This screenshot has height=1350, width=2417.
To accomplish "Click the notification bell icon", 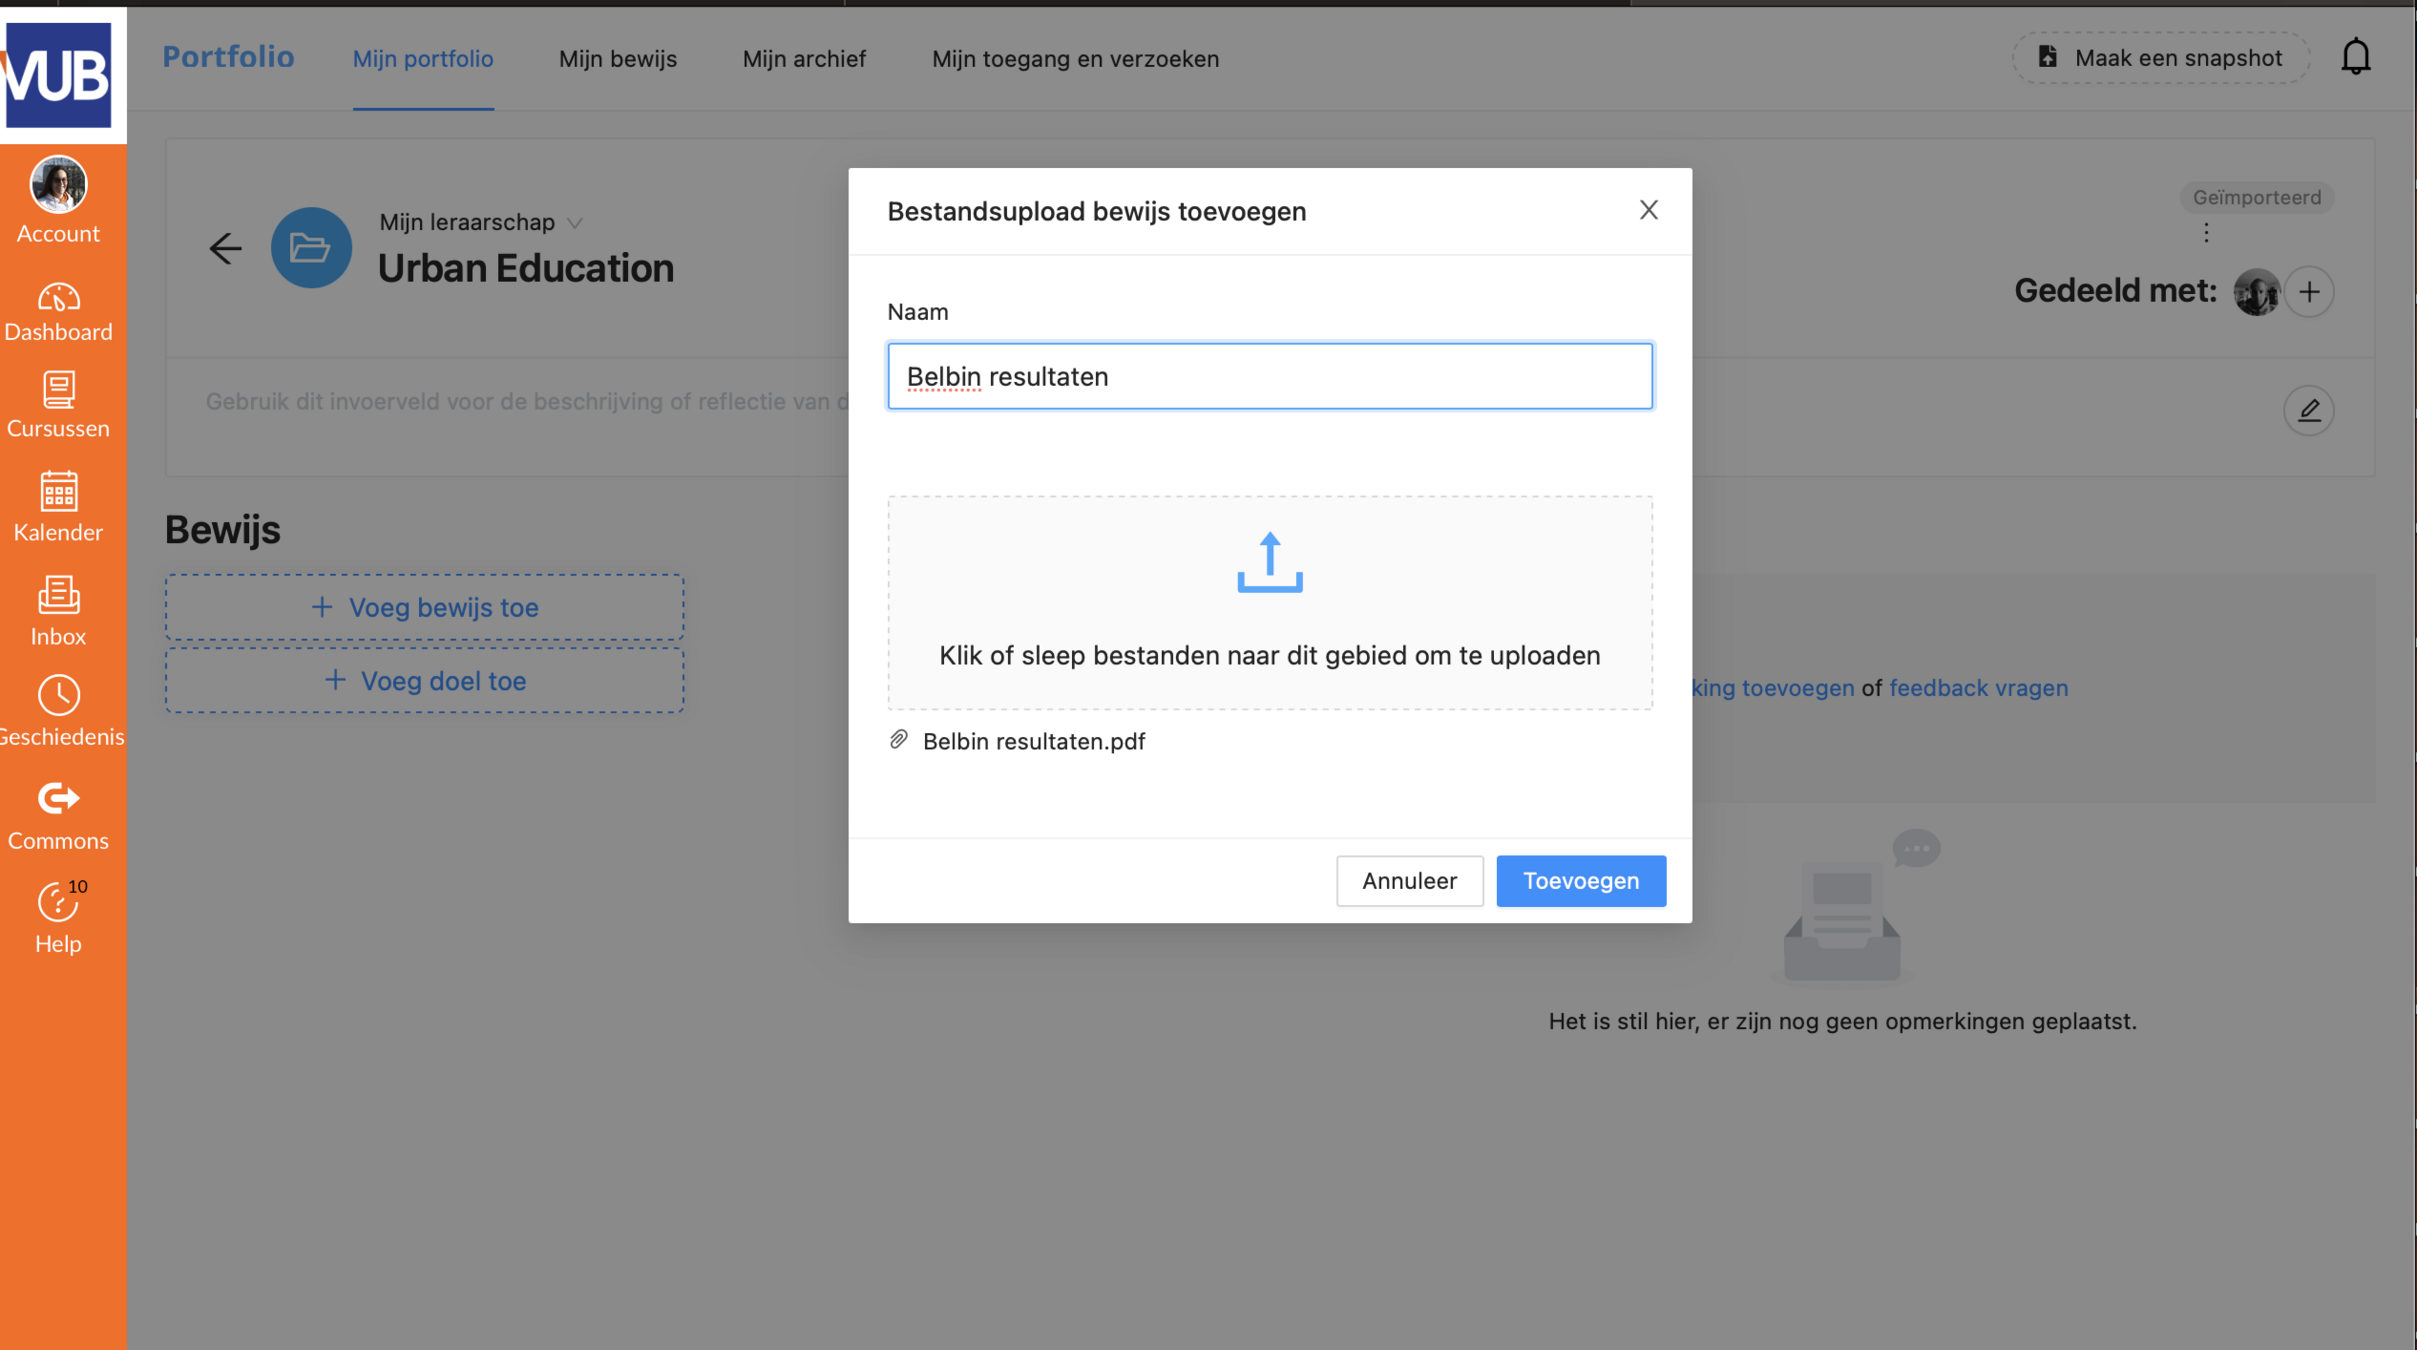I will 2355,57.
